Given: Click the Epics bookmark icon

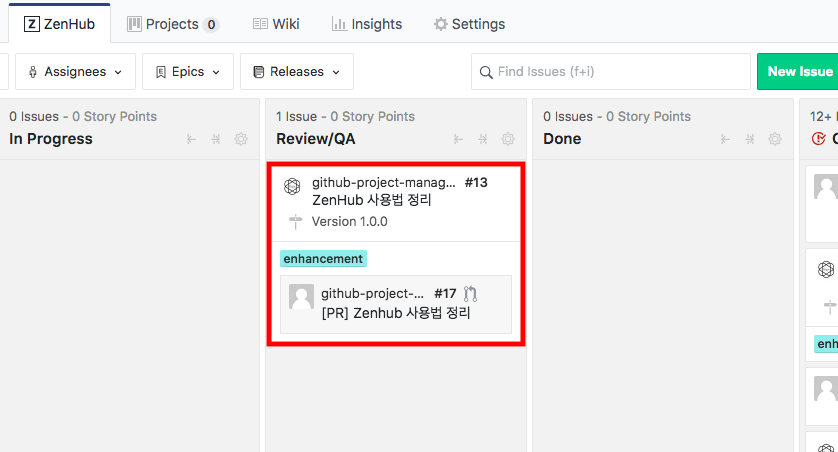Looking at the screenshot, I should pos(160,72).
